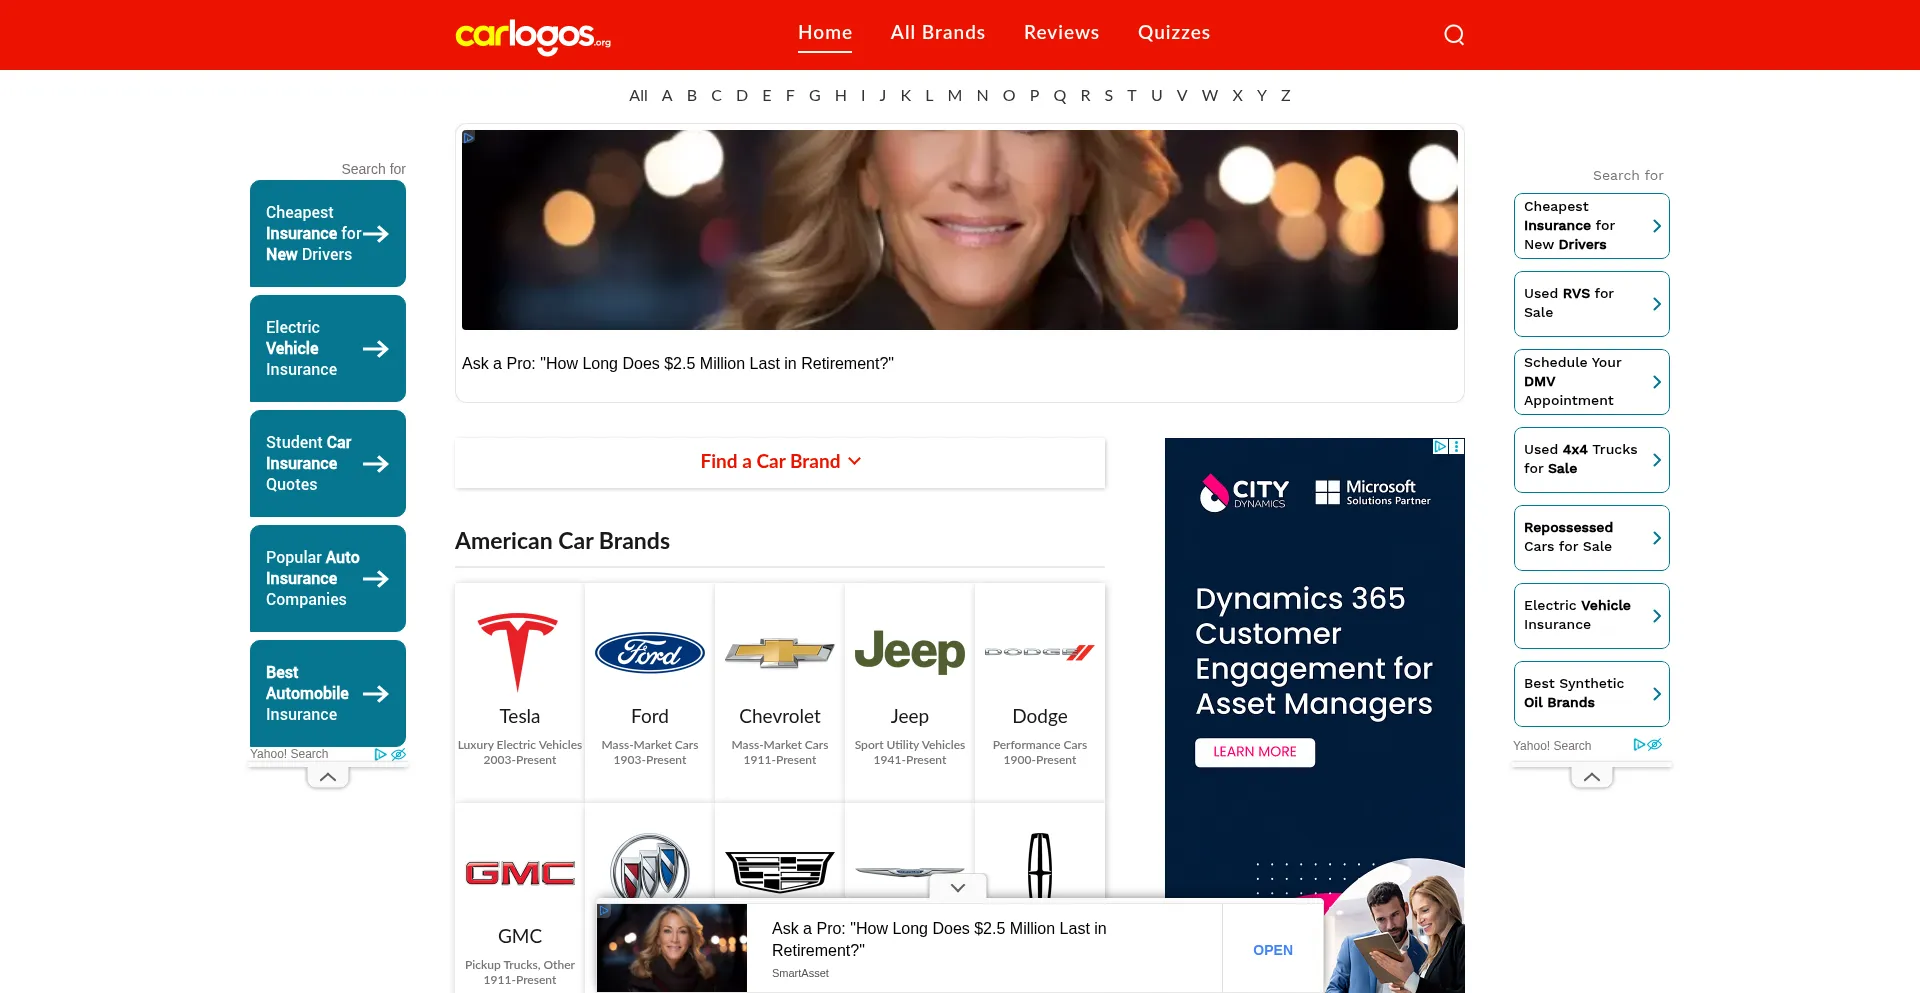The image size is (1920, 993).
Task: Choose the Dodge logo tile
Action: (1039, 652)
